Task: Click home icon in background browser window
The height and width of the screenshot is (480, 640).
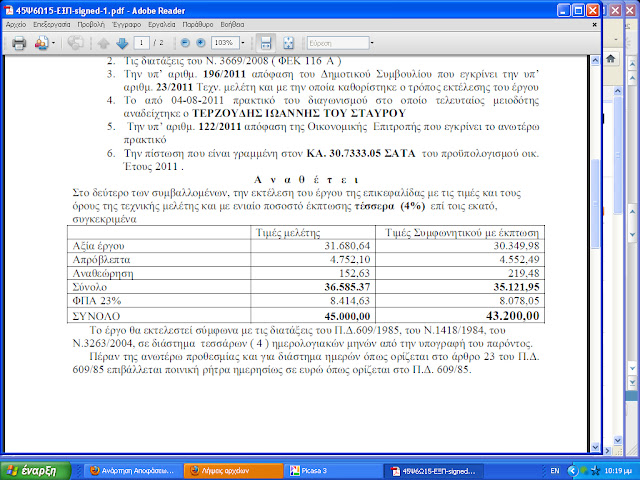Action: pos(611,59)
